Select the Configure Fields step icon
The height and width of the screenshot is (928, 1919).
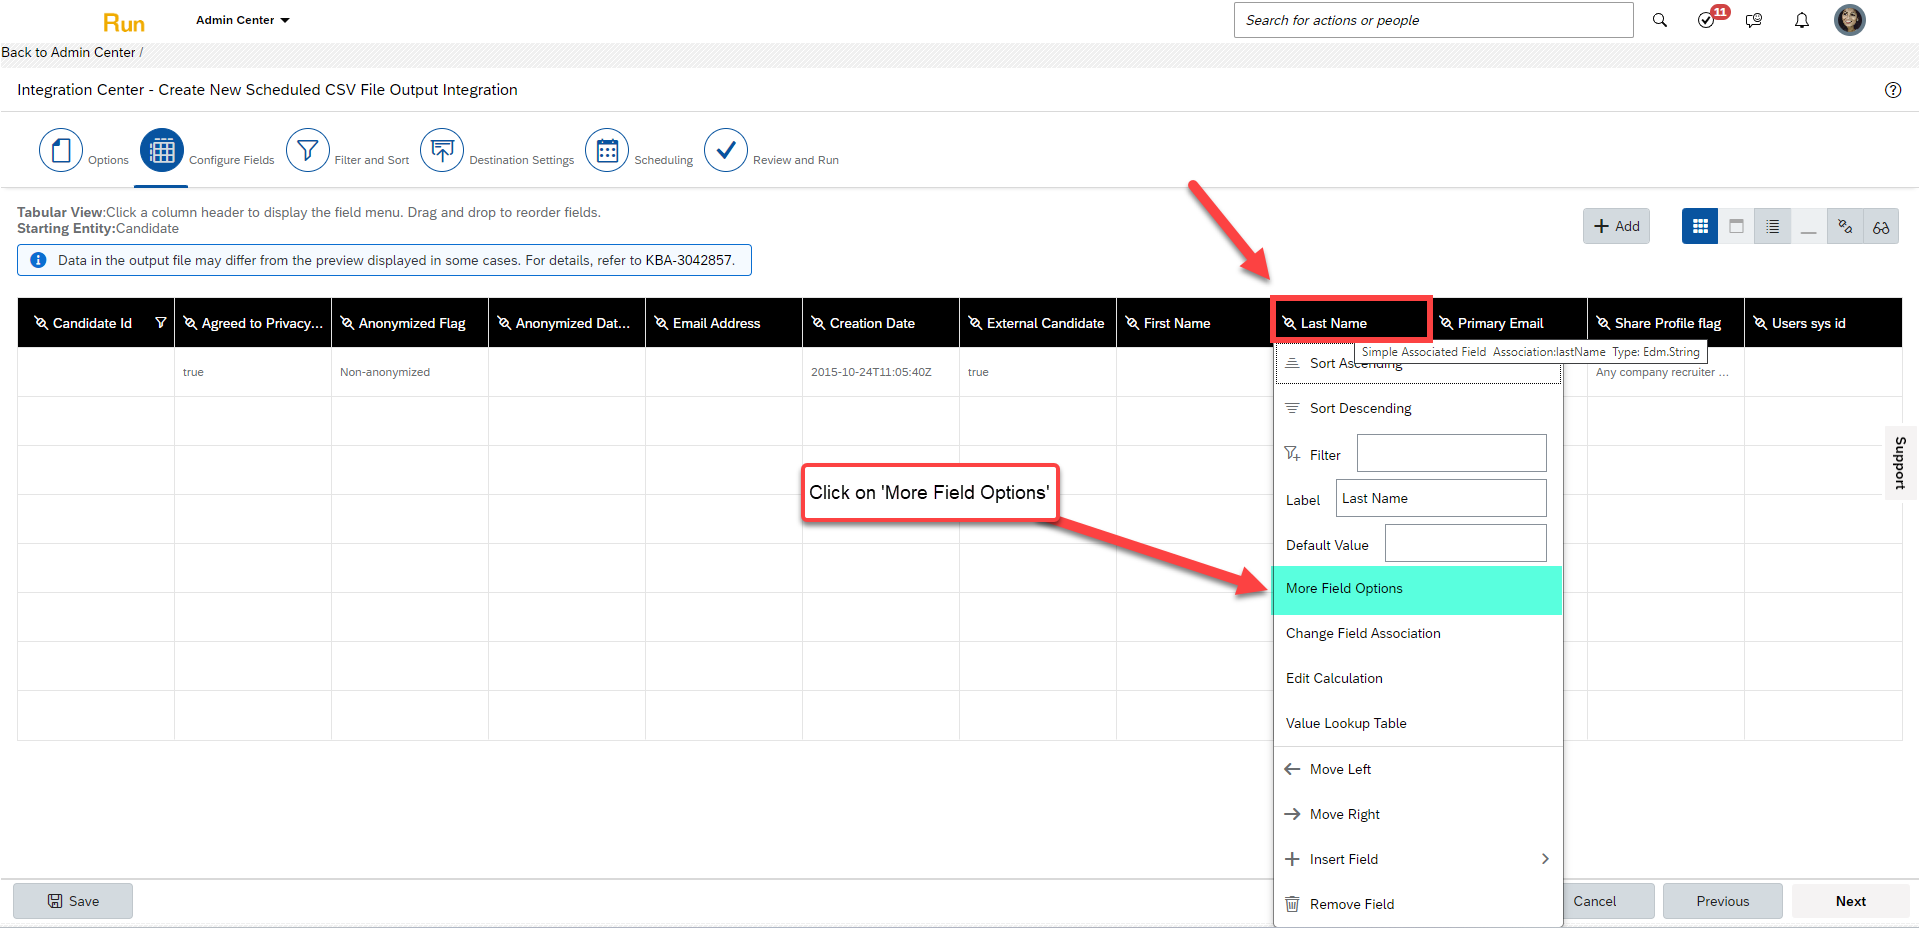pos(162,150)
